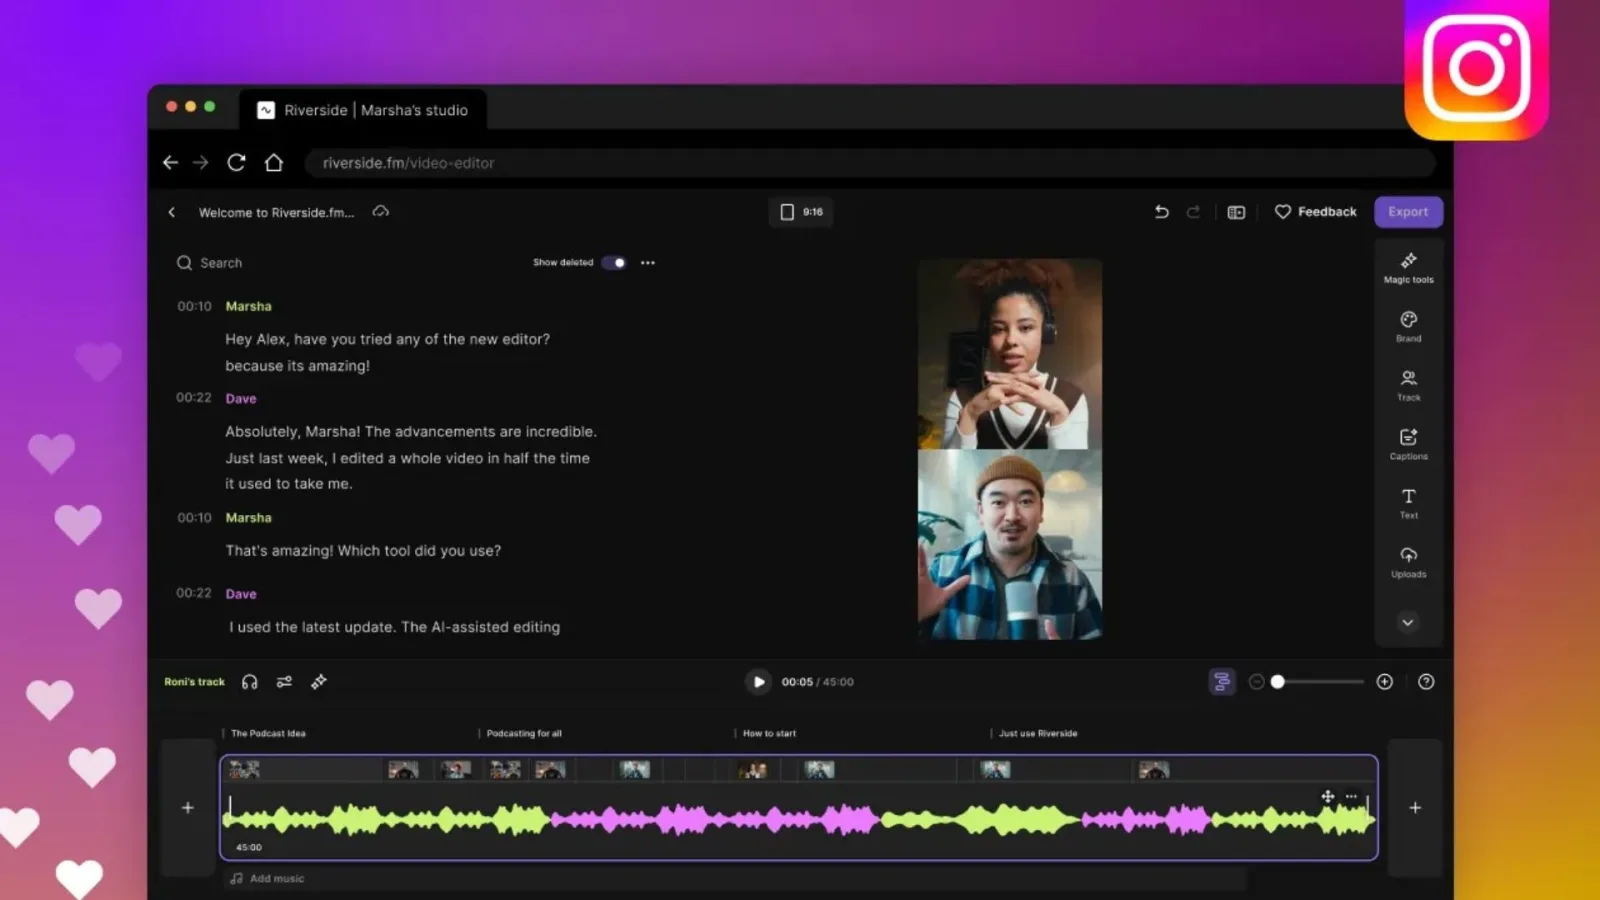The height and width of the screenshot is (900, 1600).
Task: Select Roni's track label
Action: tap(195, 682)
